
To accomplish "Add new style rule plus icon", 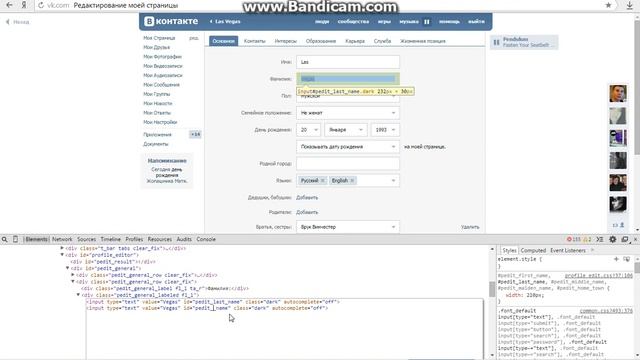I will 616,259.
